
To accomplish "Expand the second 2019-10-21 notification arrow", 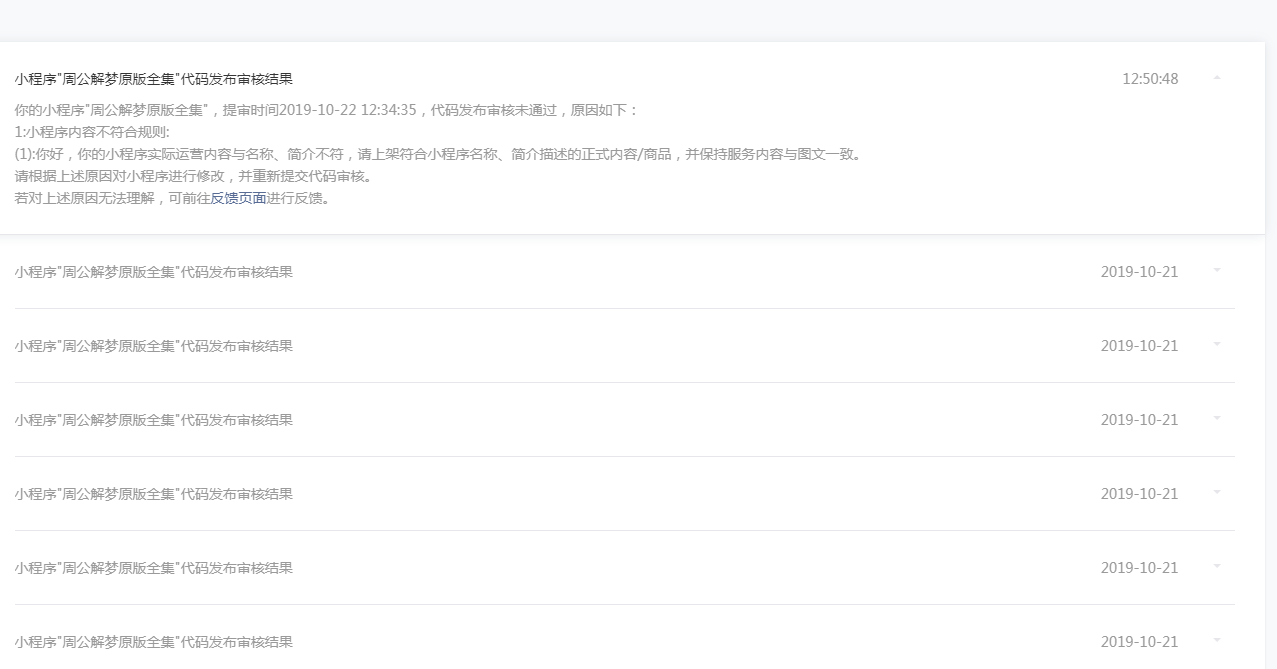I will (x=1217, y=344).
